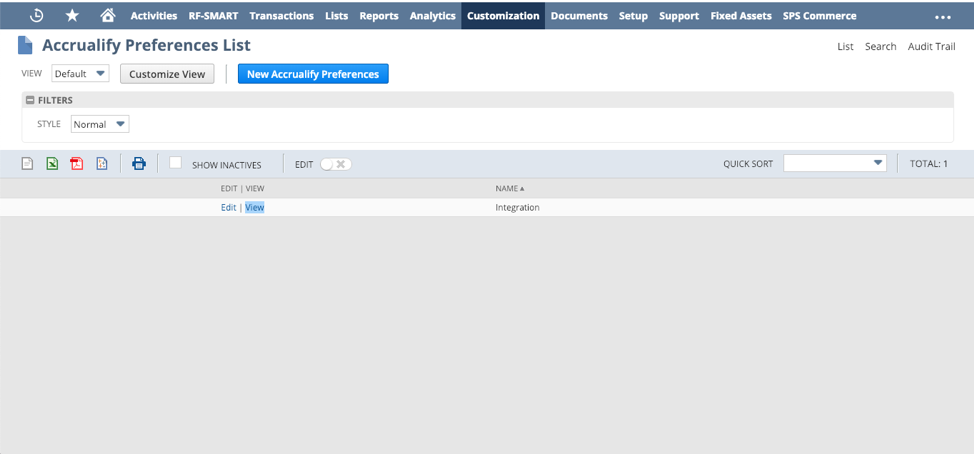Click the blue export document icon
The image size is (974, 454).
[102, 163]
